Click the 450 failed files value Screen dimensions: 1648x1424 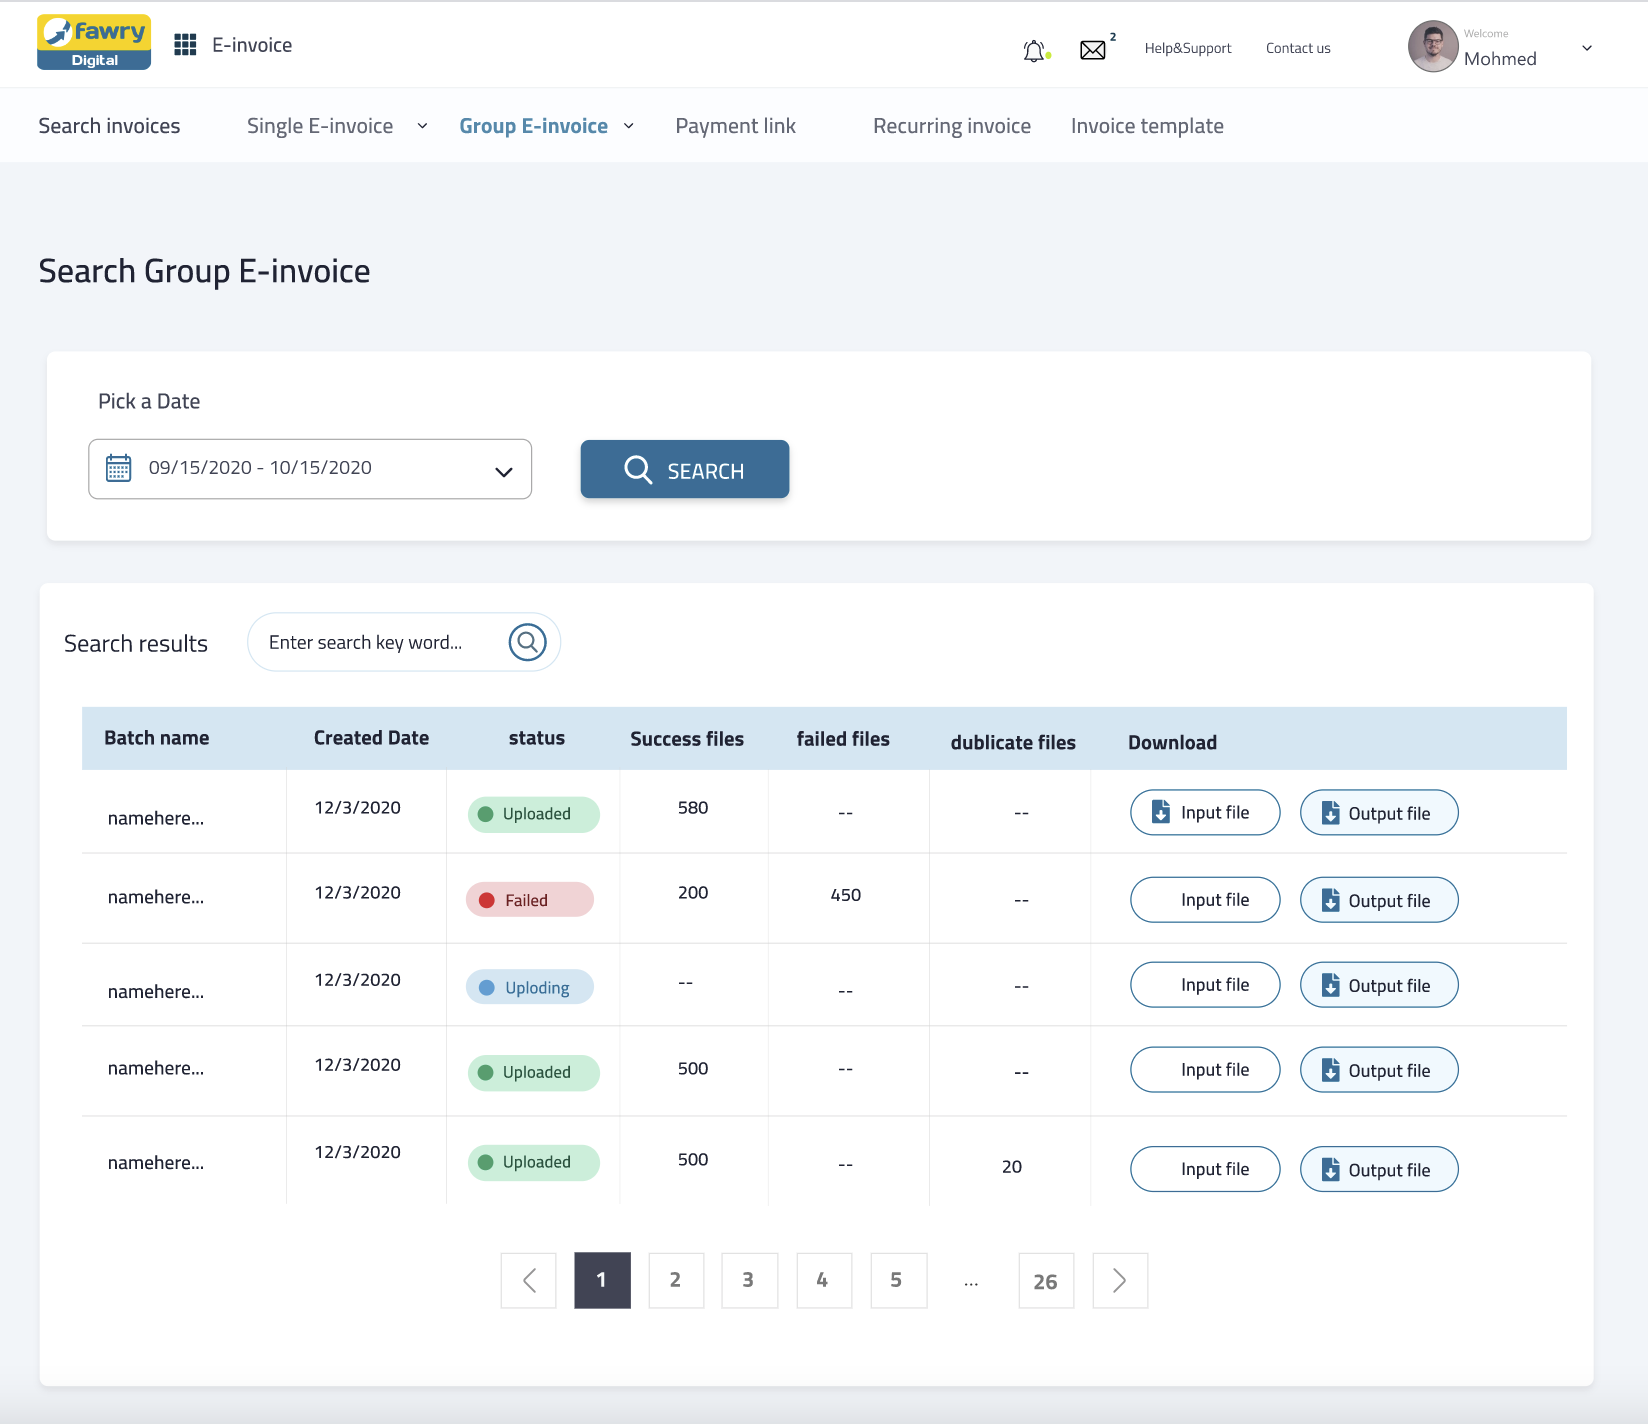tap(846, 895)
